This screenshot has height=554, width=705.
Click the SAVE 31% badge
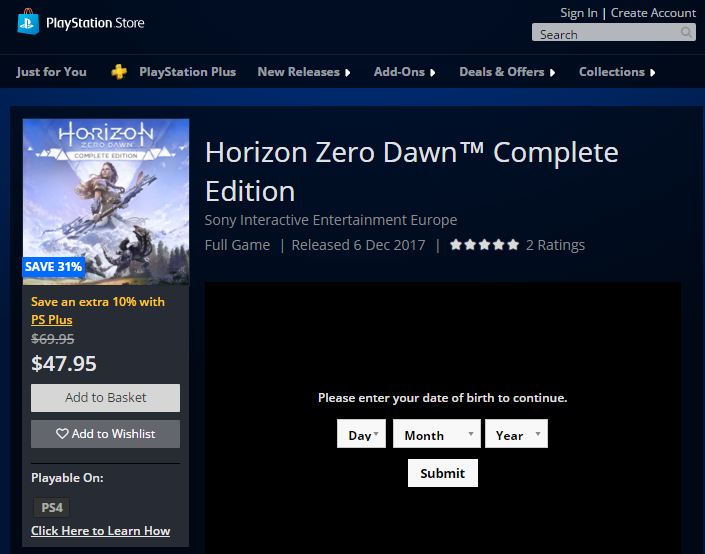(x=54, y=267)
